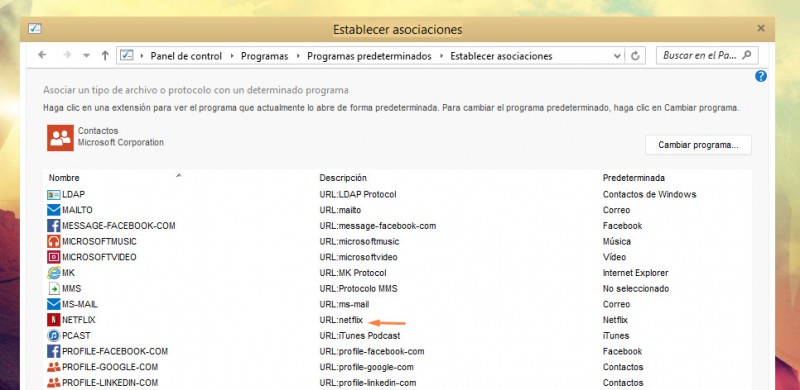Select the MS-MAIL row name
The image size is (800, 390).
coord(80,304)
